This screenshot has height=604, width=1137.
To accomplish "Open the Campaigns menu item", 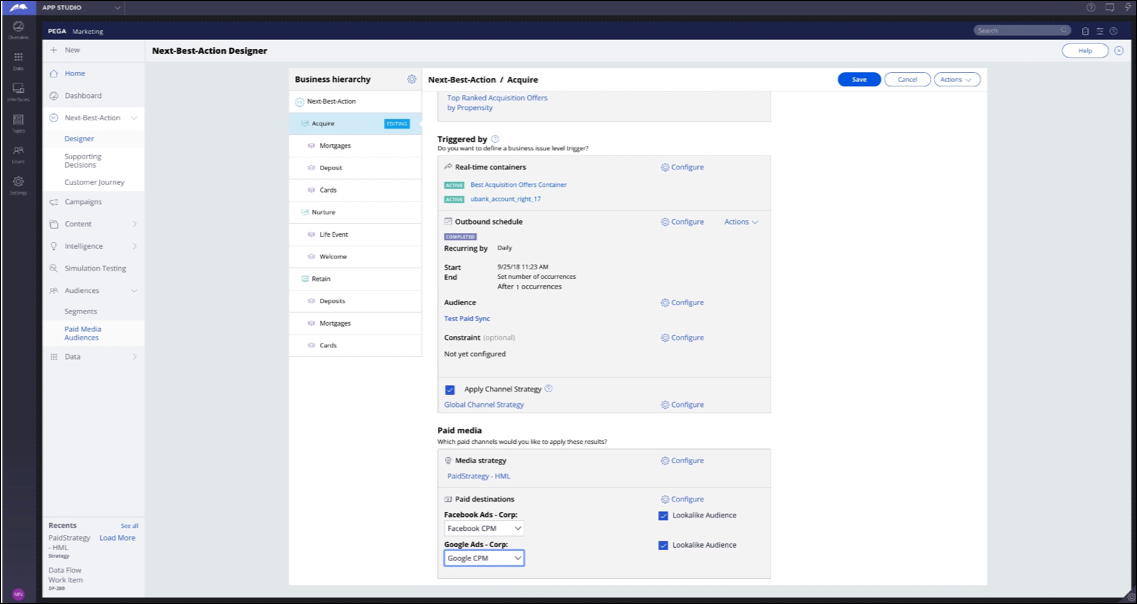I will tap(83, 202).
